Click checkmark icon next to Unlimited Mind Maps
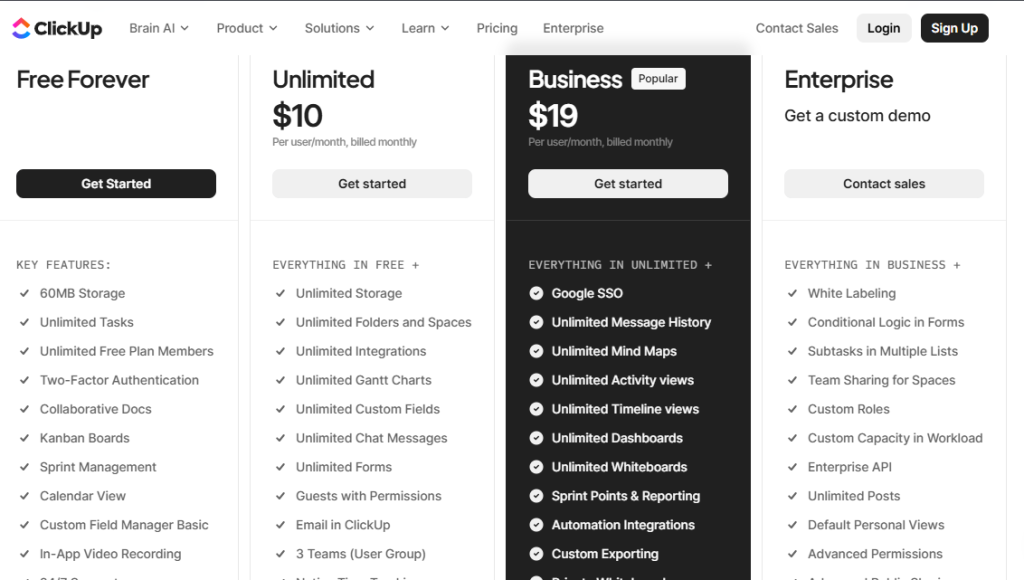Viewport: 1024px width, 580px height. pyautogui.click(x=536, y=351)
